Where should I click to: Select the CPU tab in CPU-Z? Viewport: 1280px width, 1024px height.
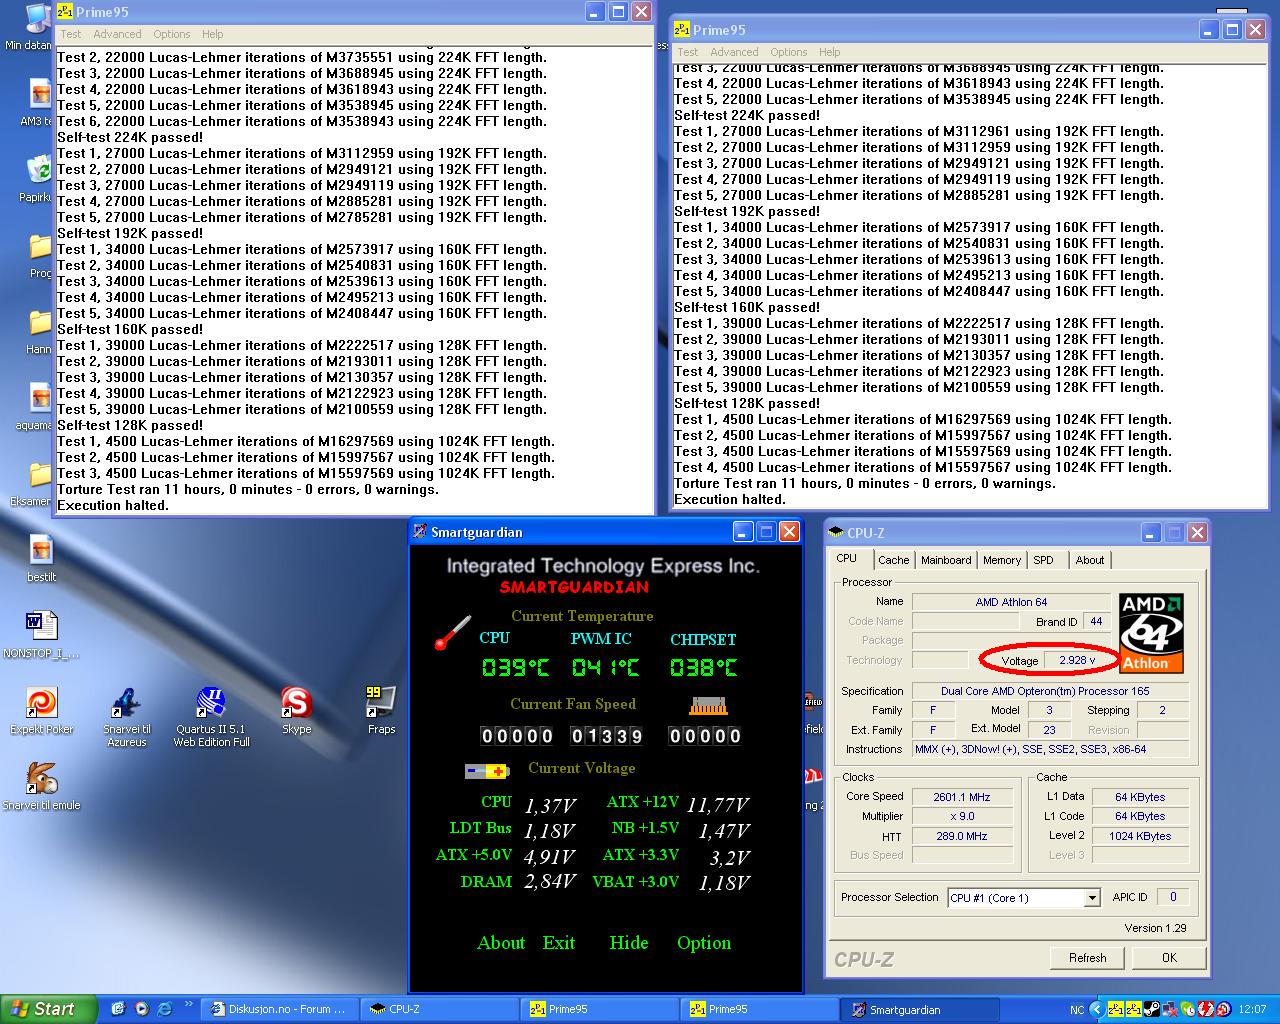847,558
